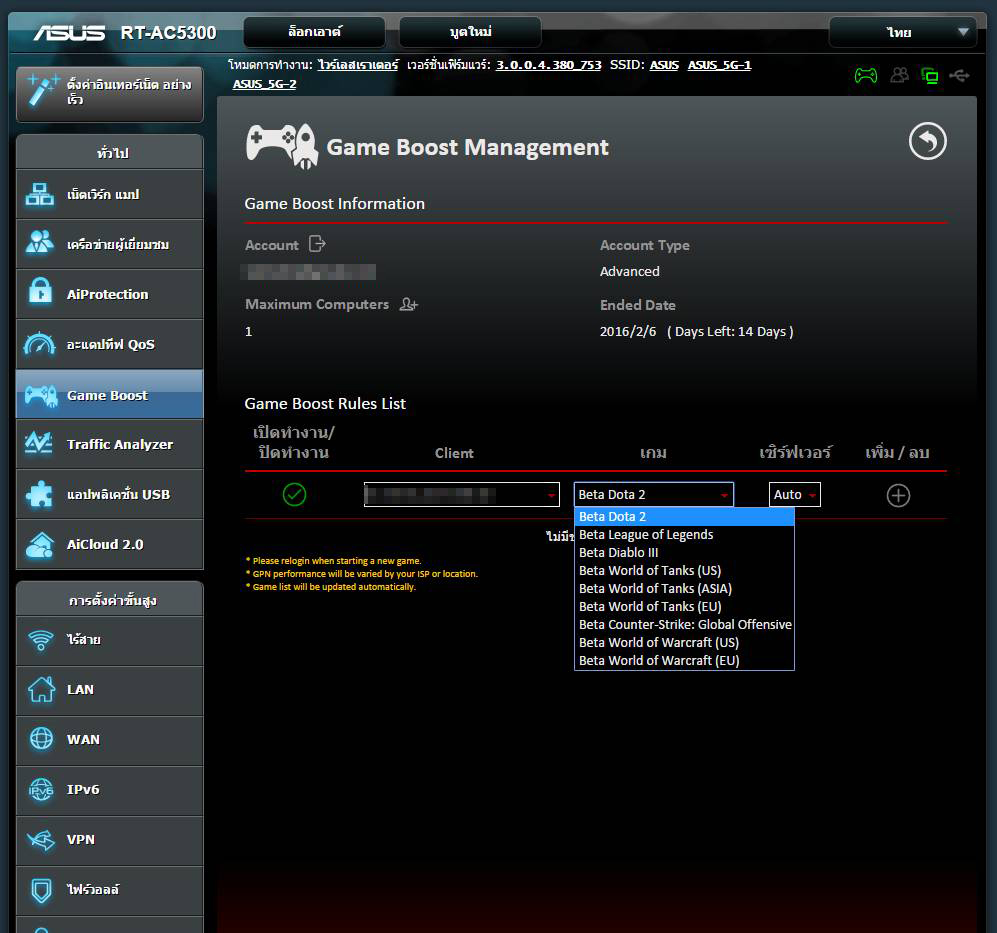Open the Auto server dropdown

(794, 495)
